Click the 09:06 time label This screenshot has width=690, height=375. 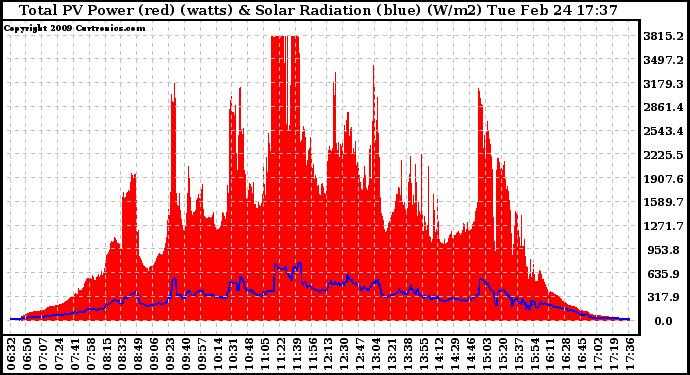pyautogui.click(x=154, y=353)
